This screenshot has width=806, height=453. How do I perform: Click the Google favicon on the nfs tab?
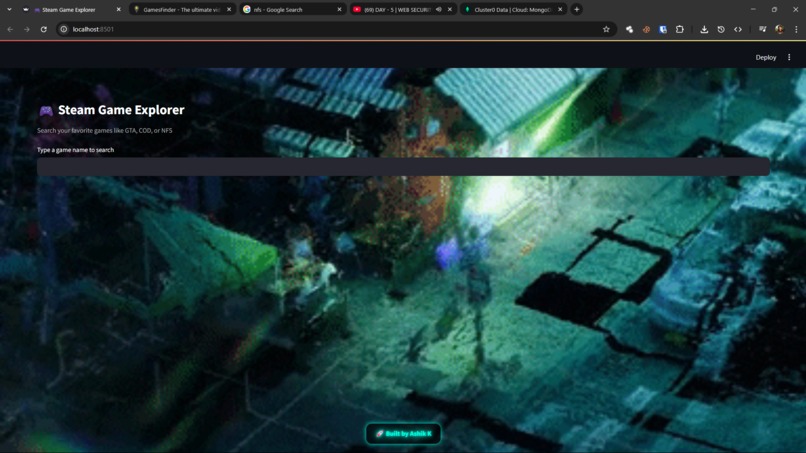click(x=247, y=9)
